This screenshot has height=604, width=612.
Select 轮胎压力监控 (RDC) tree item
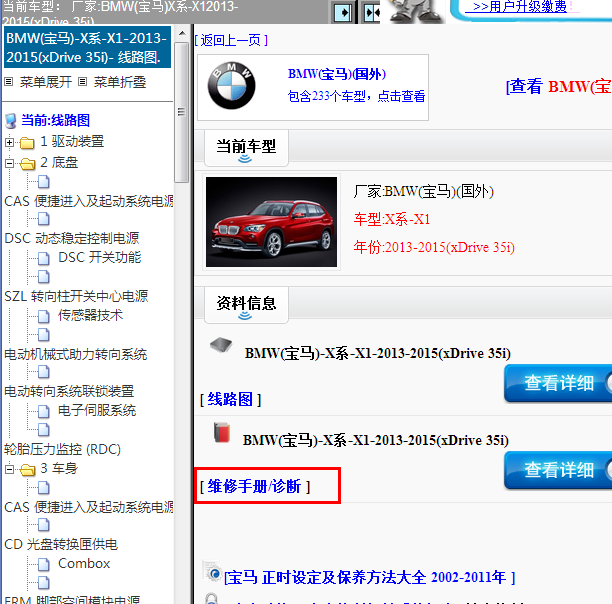point(62,449)
